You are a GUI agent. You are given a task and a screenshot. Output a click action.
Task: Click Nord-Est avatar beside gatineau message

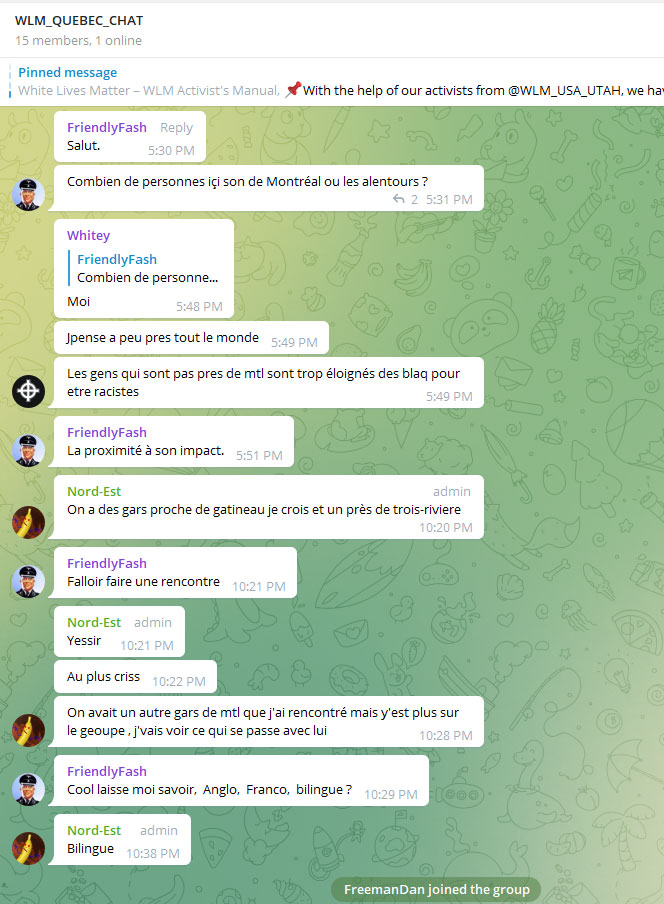[x=28, y=522]
